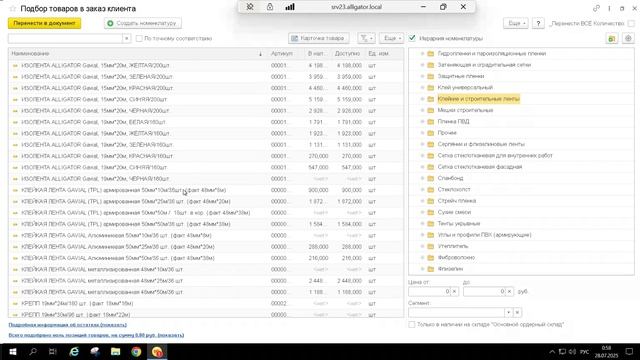
Task: Select 'Защитные пленки' category
Action: 461,76
